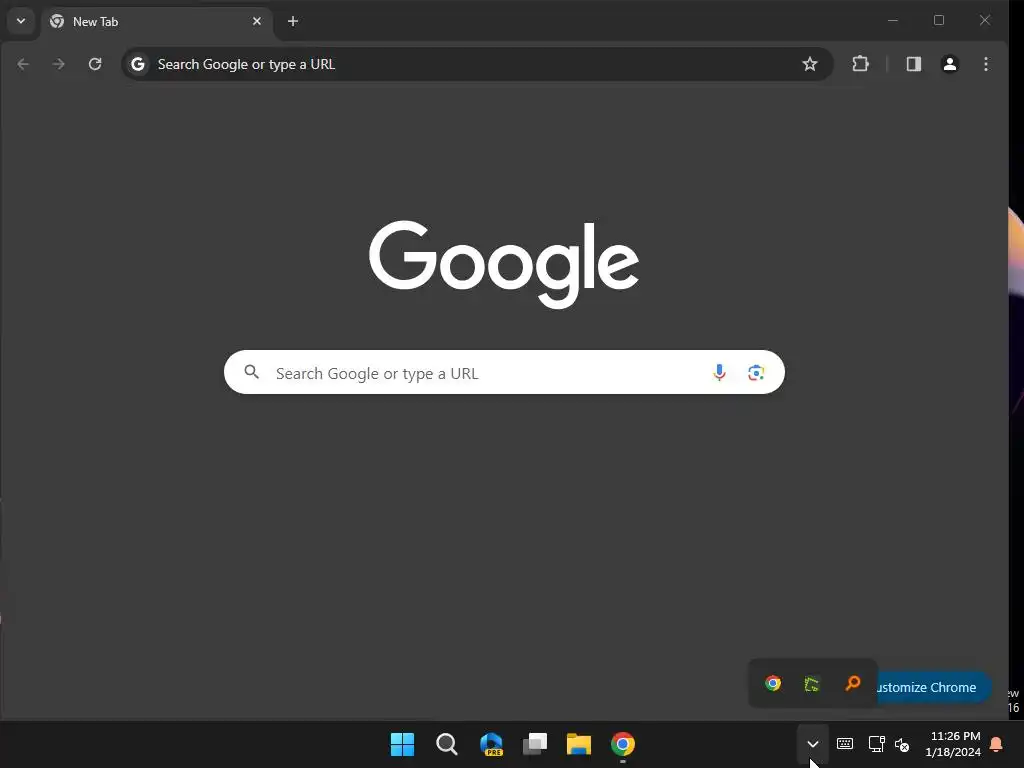This screenshot has height=768, width=1024.
Task: Toggle the Chrome side panel
Action: 914,64
